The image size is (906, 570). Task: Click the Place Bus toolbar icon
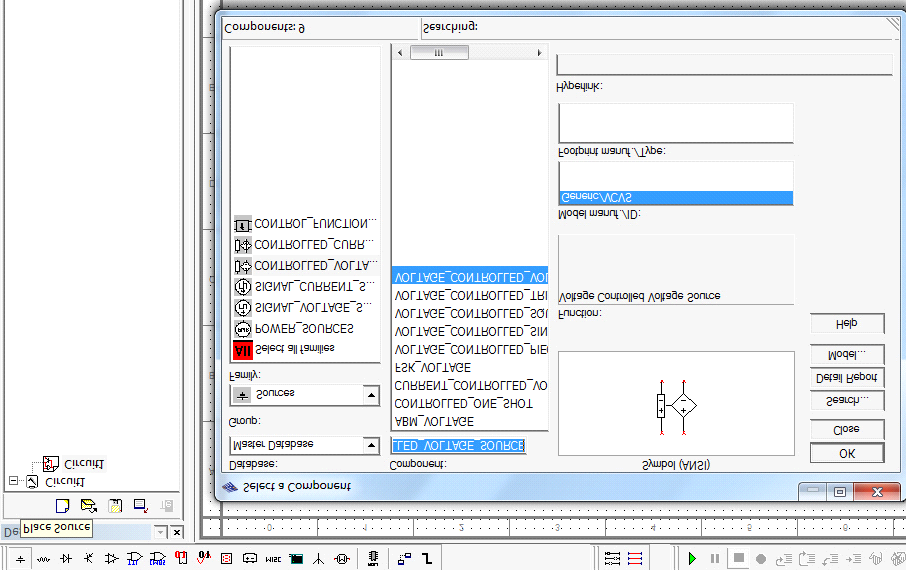pos(427,559)
